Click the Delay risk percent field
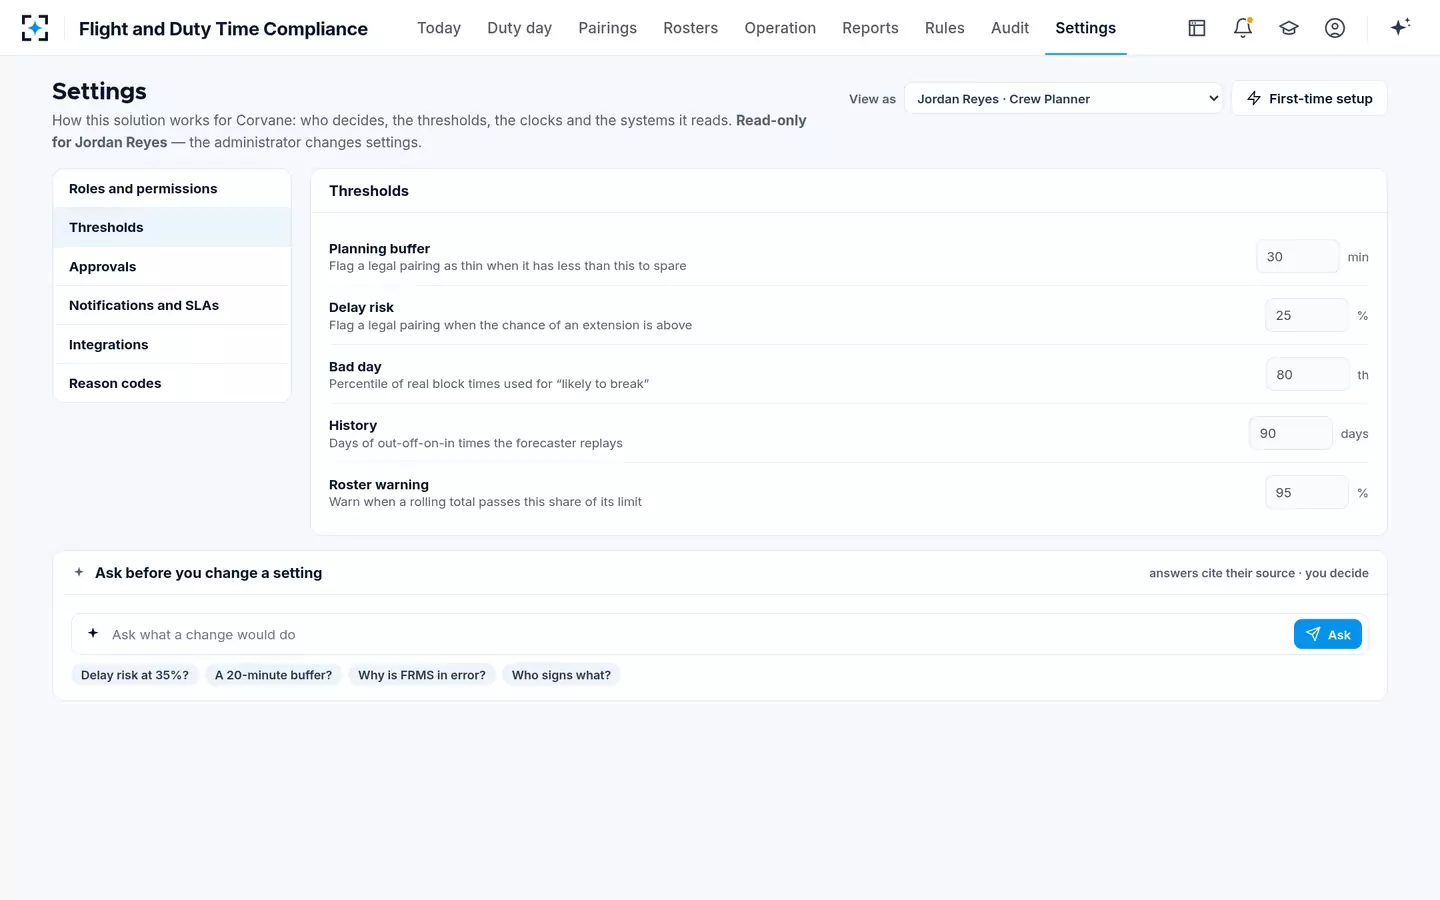This screenshot has width=1440, height=900. [1306, 316]
